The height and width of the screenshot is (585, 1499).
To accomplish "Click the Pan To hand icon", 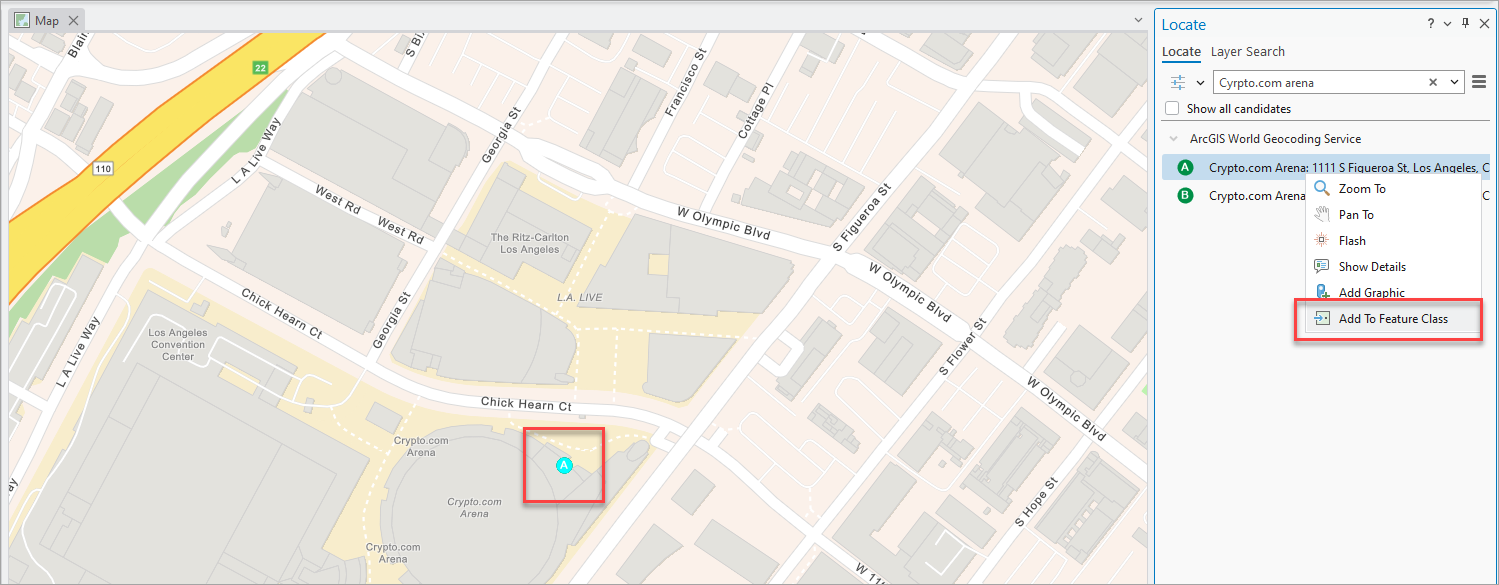I will click(1321, 214).
